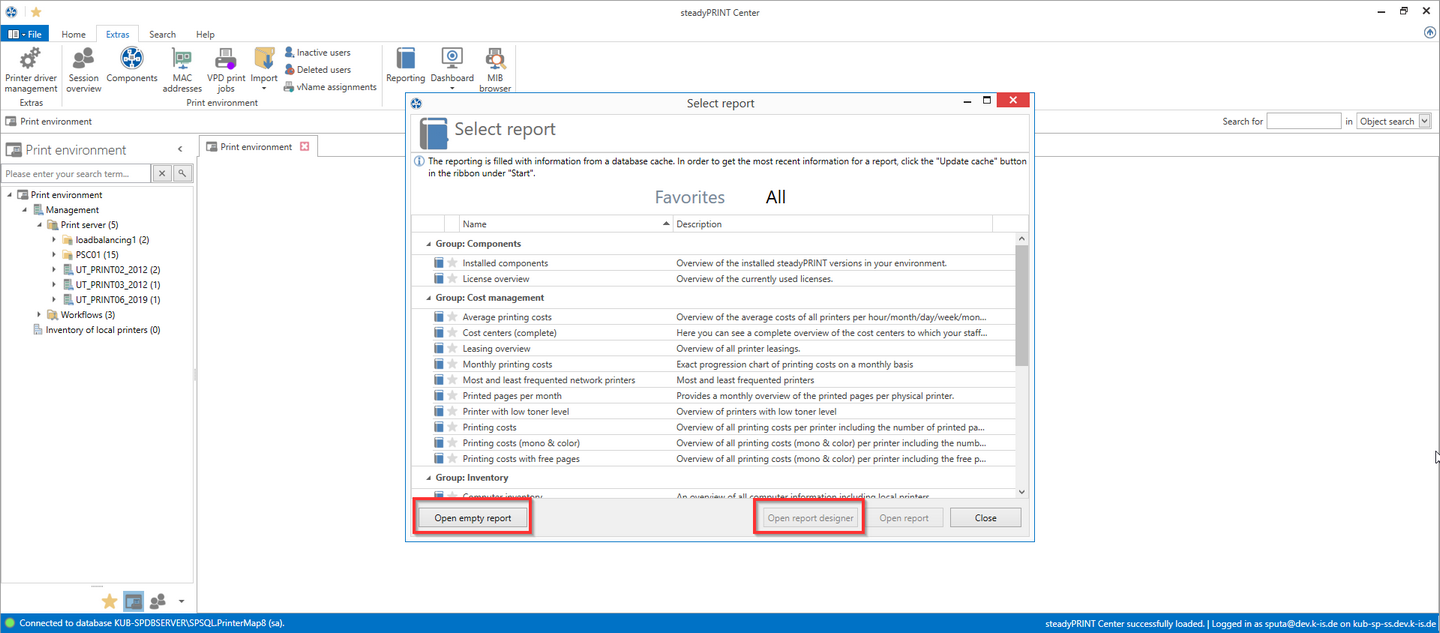Click the report icon of Printed pages per month

[438, 395]
